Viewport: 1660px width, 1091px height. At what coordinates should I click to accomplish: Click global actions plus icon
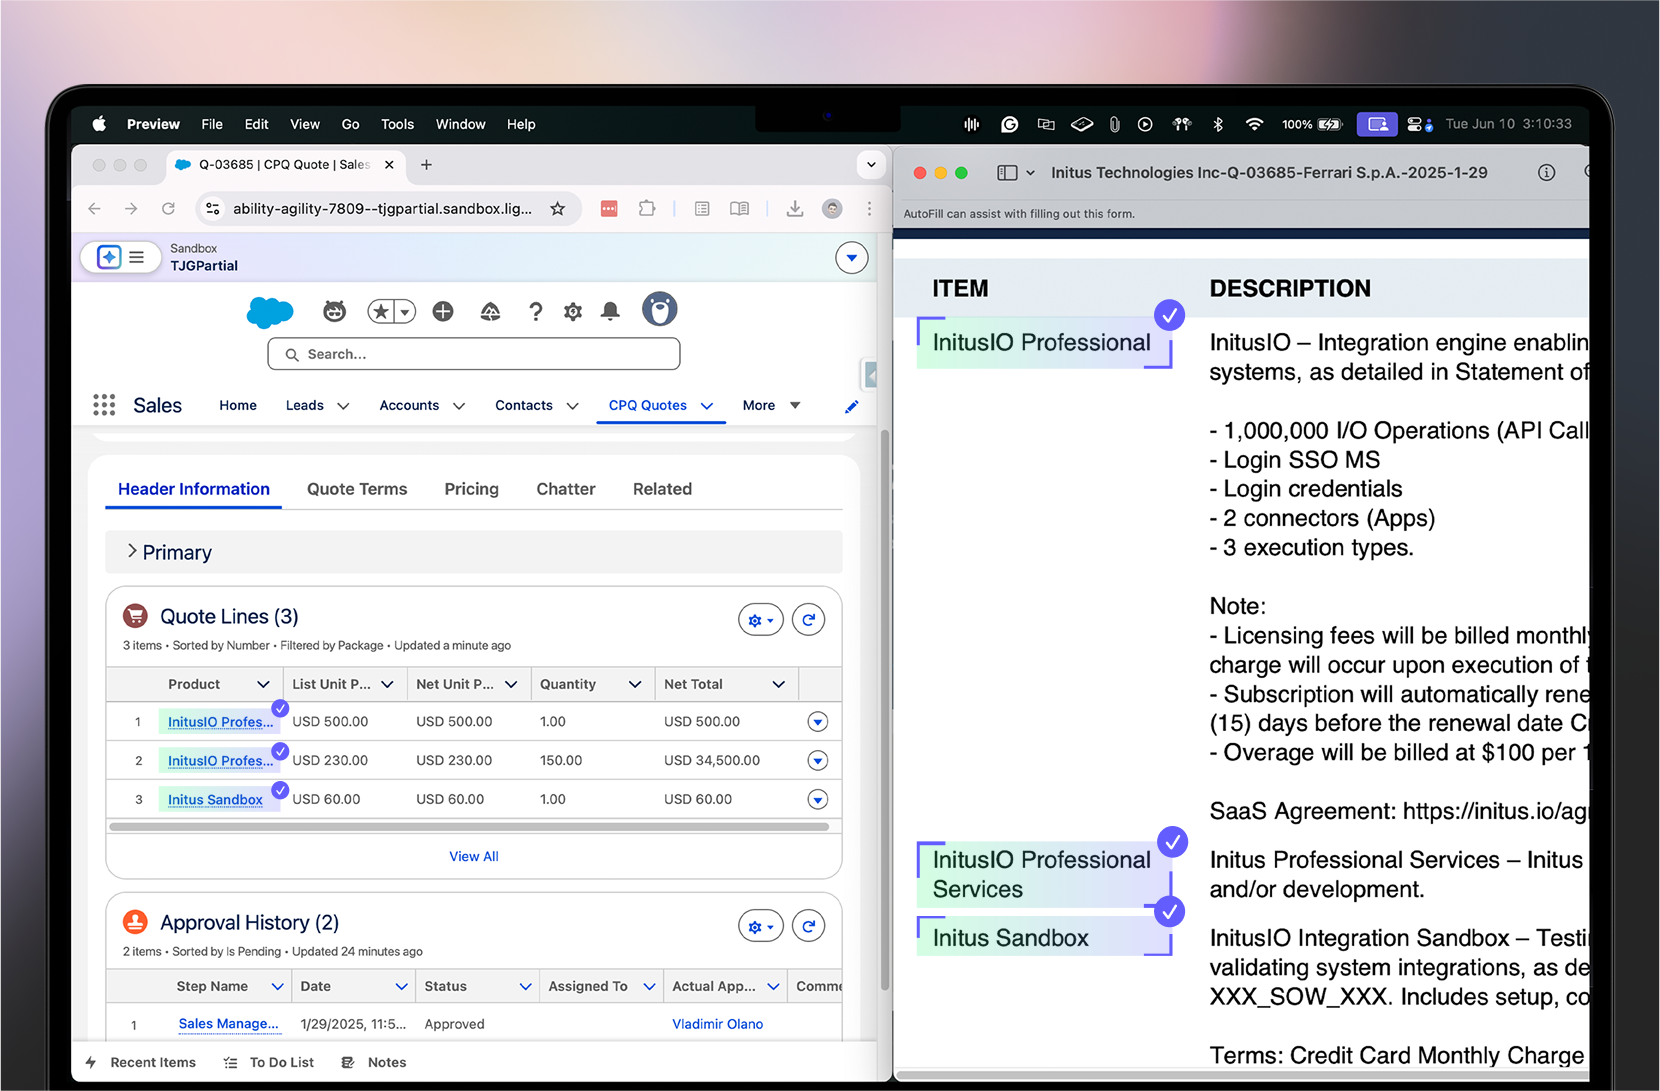pos(443,312)
